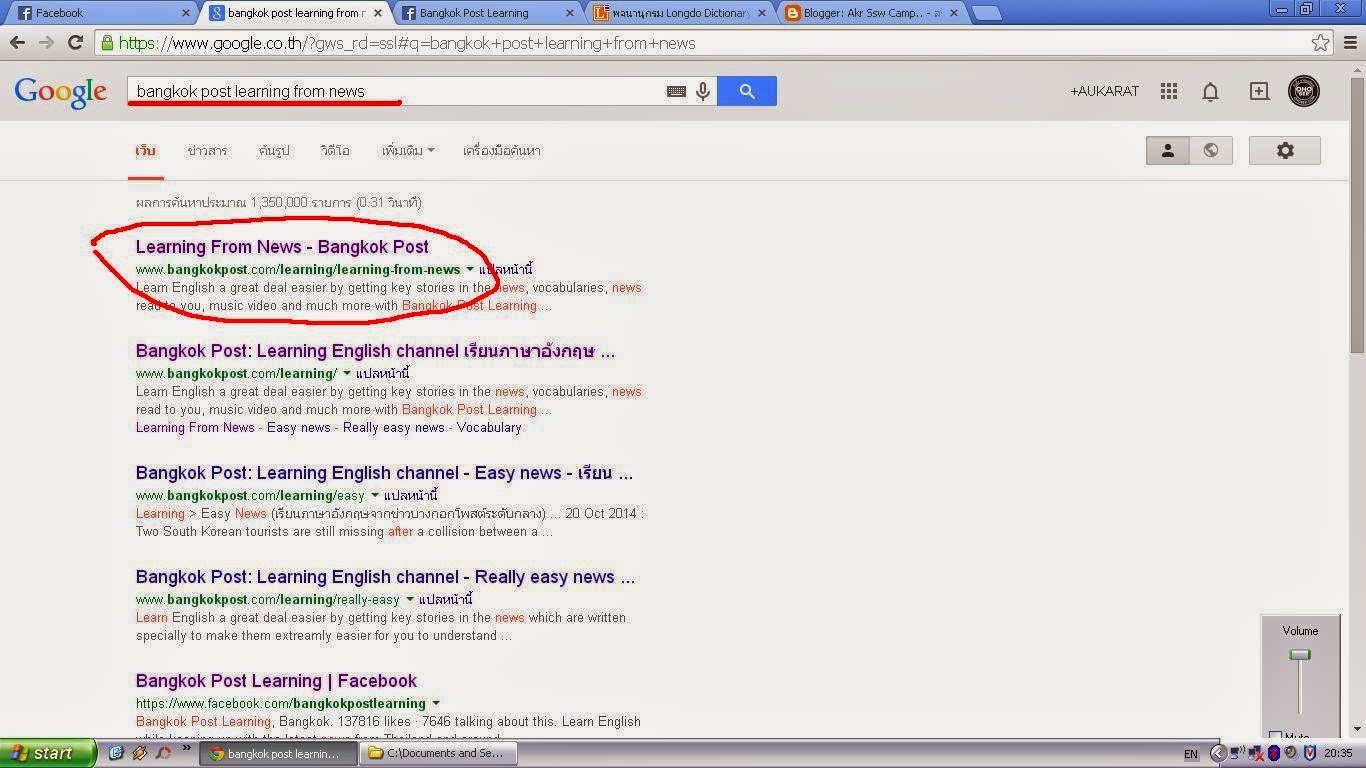Close the Facebook tab
The width and height of the screenshot is (1366, 768).
coord(185,13)
